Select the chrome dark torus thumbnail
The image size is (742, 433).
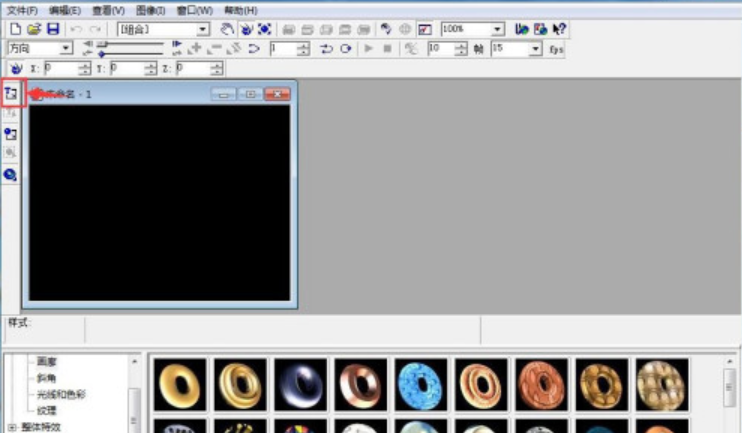tap(300, 385)
